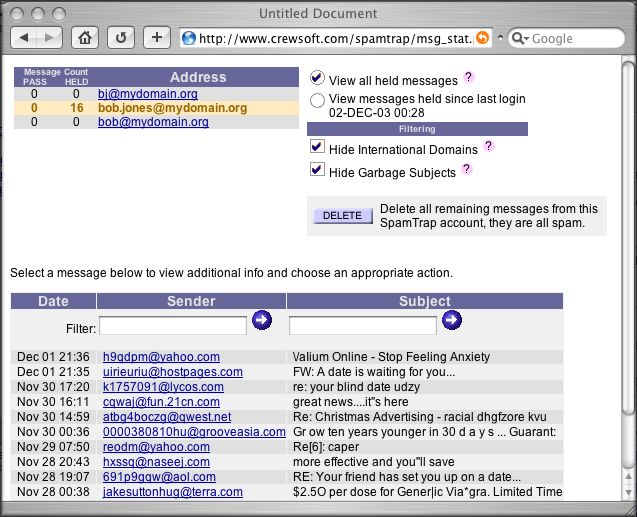
Task: Click the Sender filter text field
Action: [173, 326]
